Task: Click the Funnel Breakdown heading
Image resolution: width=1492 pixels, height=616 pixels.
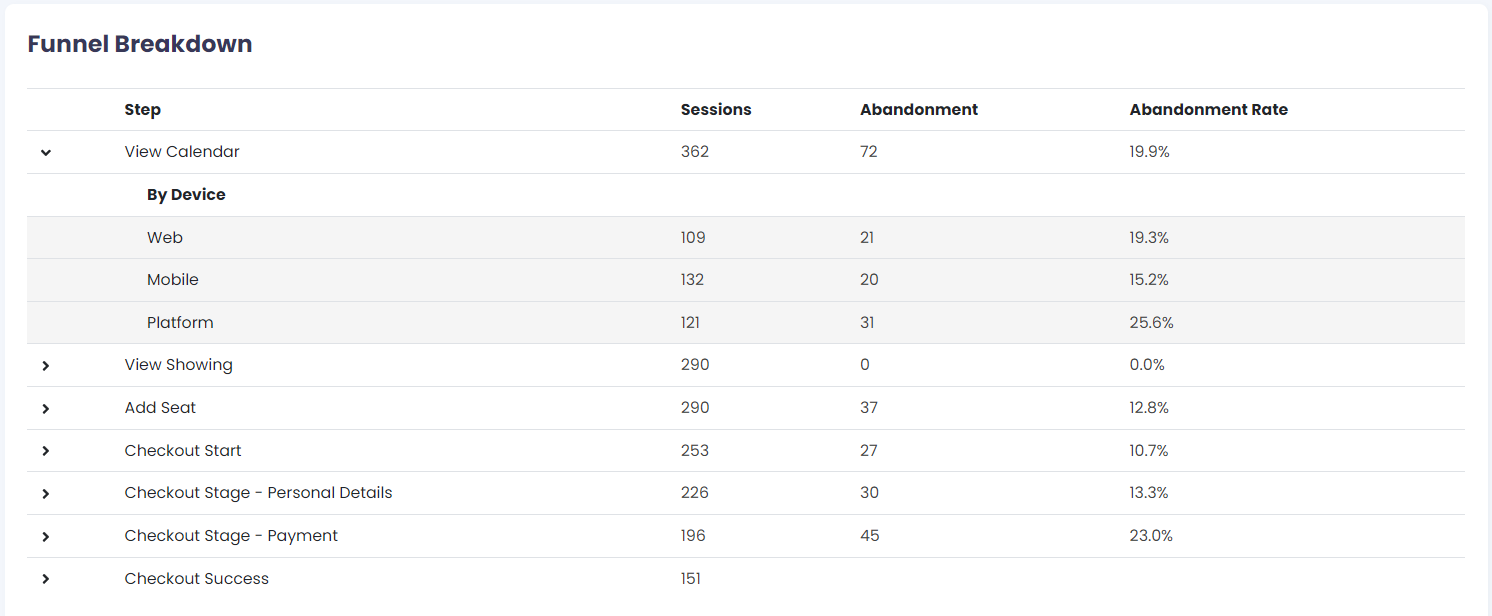Action: coord(140,44)
